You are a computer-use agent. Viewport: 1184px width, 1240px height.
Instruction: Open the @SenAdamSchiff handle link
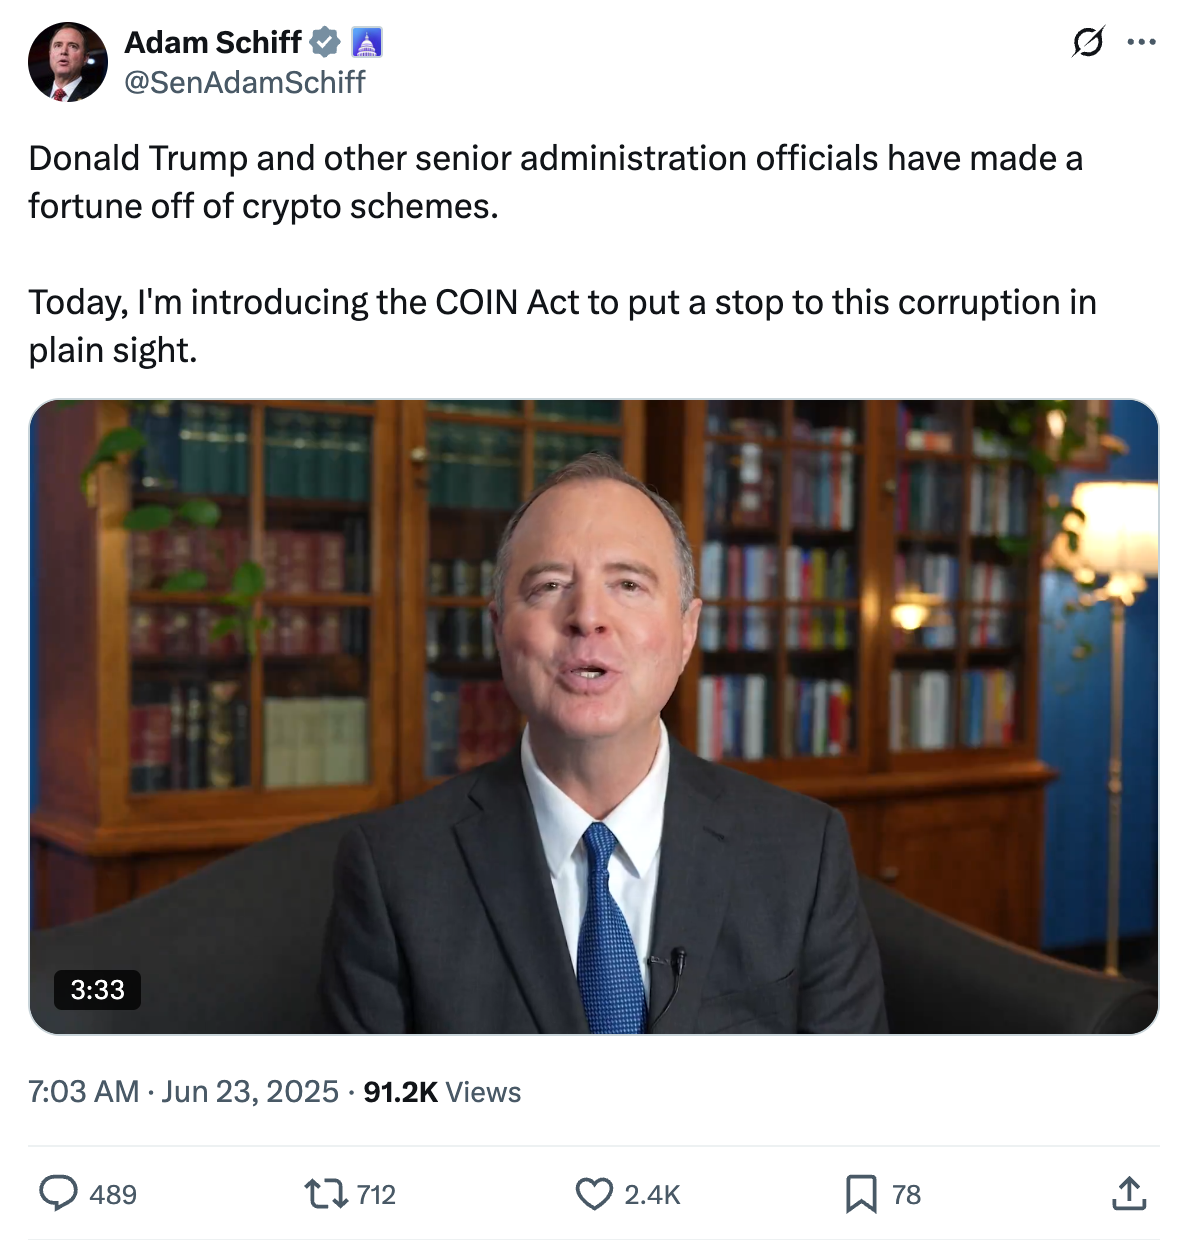pyautogui.click(x=244, y=82)
